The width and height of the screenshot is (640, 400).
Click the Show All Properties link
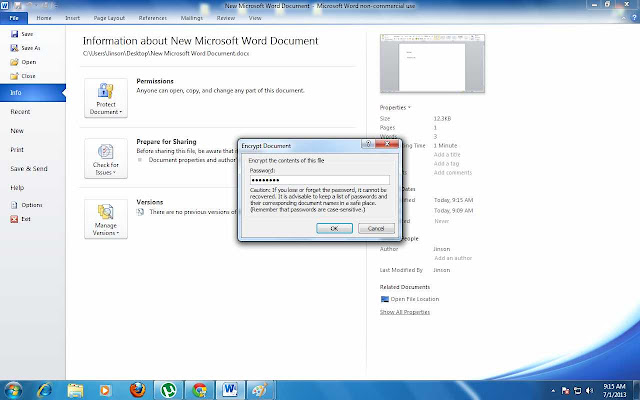404,312
